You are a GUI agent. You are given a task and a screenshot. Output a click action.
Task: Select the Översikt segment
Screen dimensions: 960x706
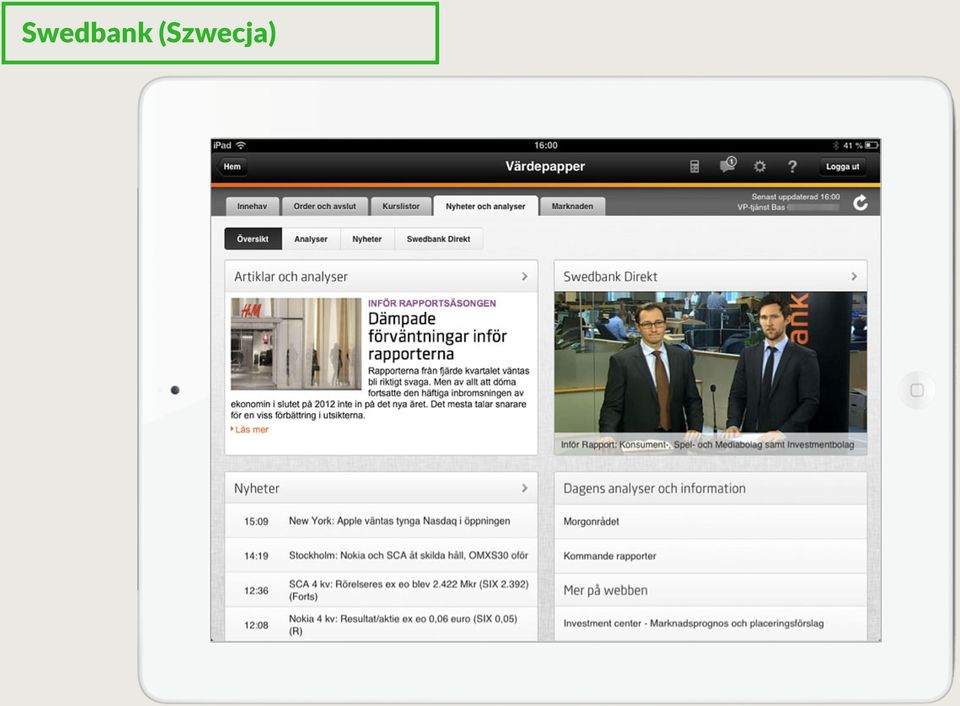(253, 239)
